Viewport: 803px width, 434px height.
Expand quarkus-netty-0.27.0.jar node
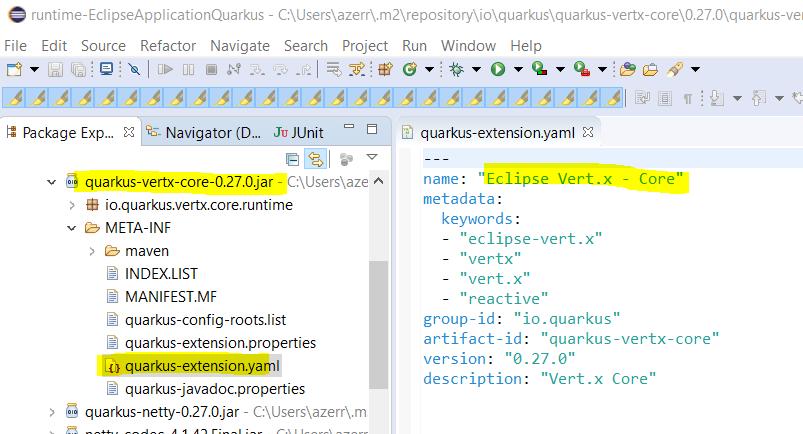[x=52, y=412]
